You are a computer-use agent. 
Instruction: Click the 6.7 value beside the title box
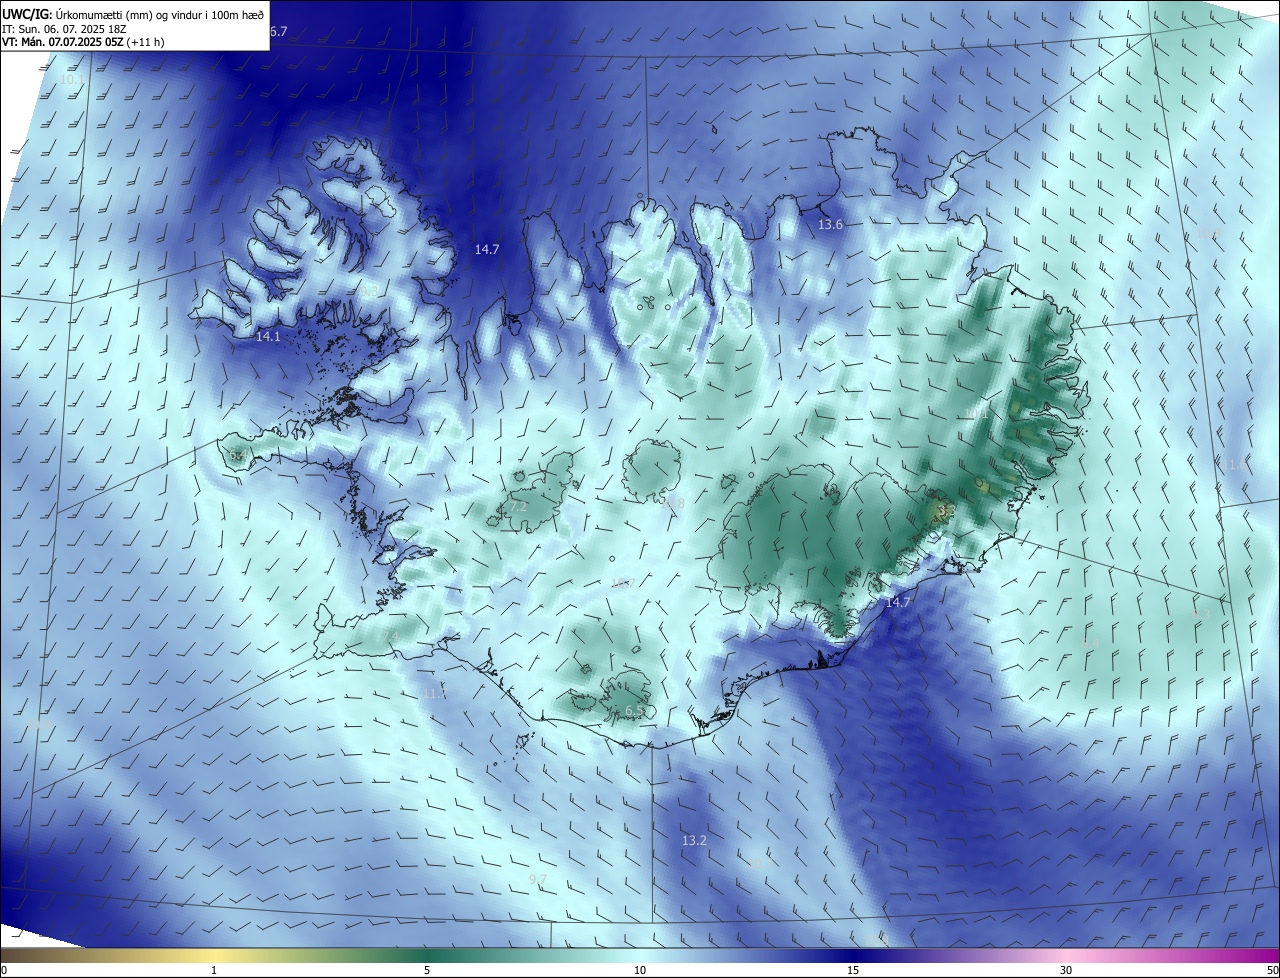278,32
